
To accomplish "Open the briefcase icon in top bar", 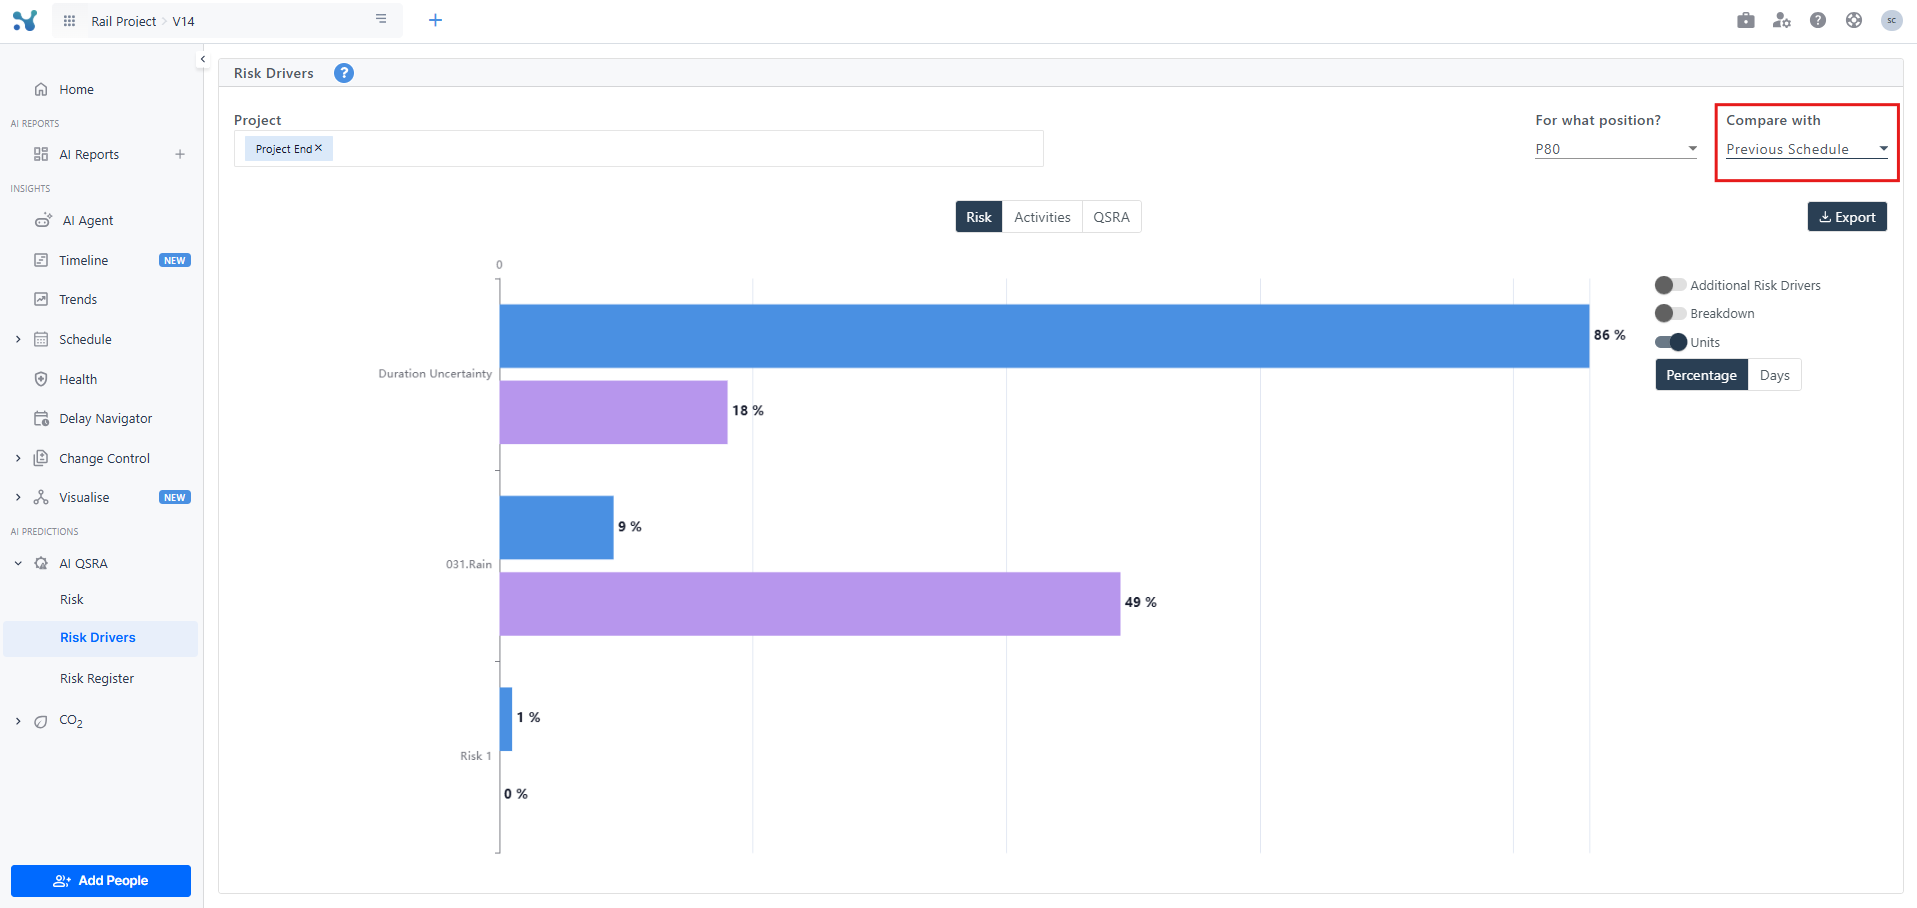I will click(x=1746, y=20).
